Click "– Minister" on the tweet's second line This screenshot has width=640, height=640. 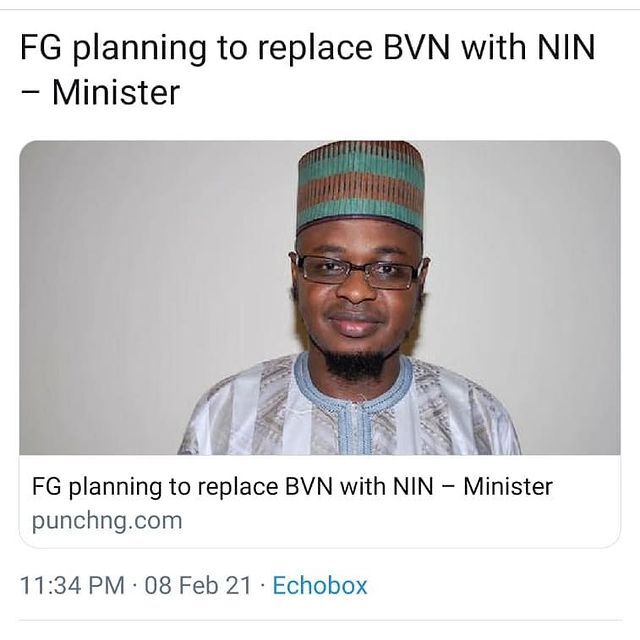(x=100, y=93)
